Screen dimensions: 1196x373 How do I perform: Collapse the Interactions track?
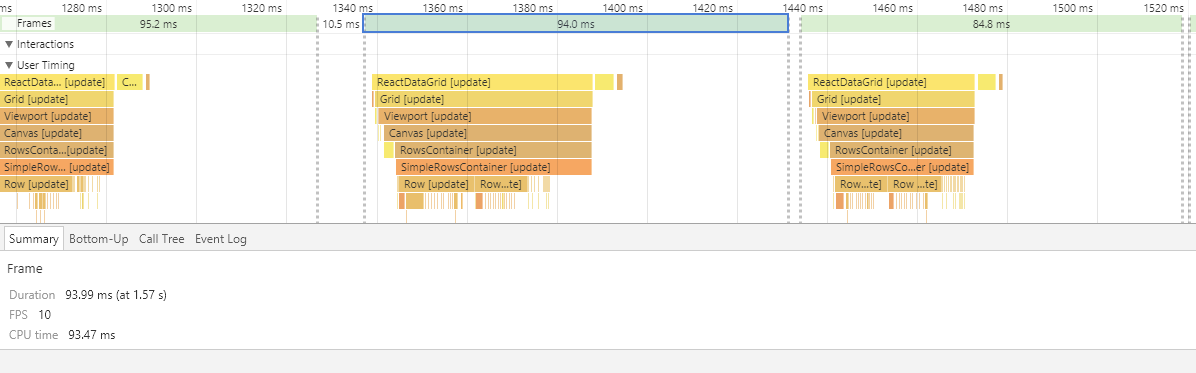click(x=8, y=44)
